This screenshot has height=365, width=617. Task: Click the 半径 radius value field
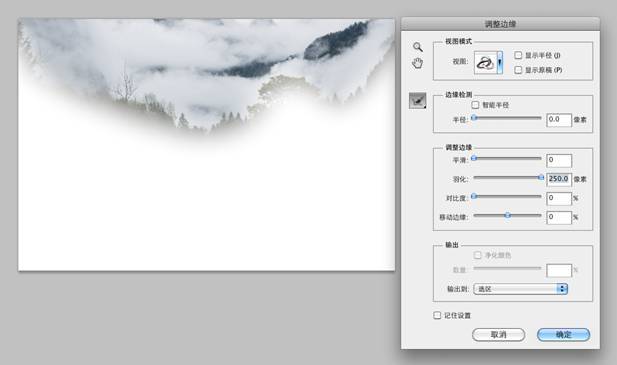pyautogui.click(x=559, y=120)
